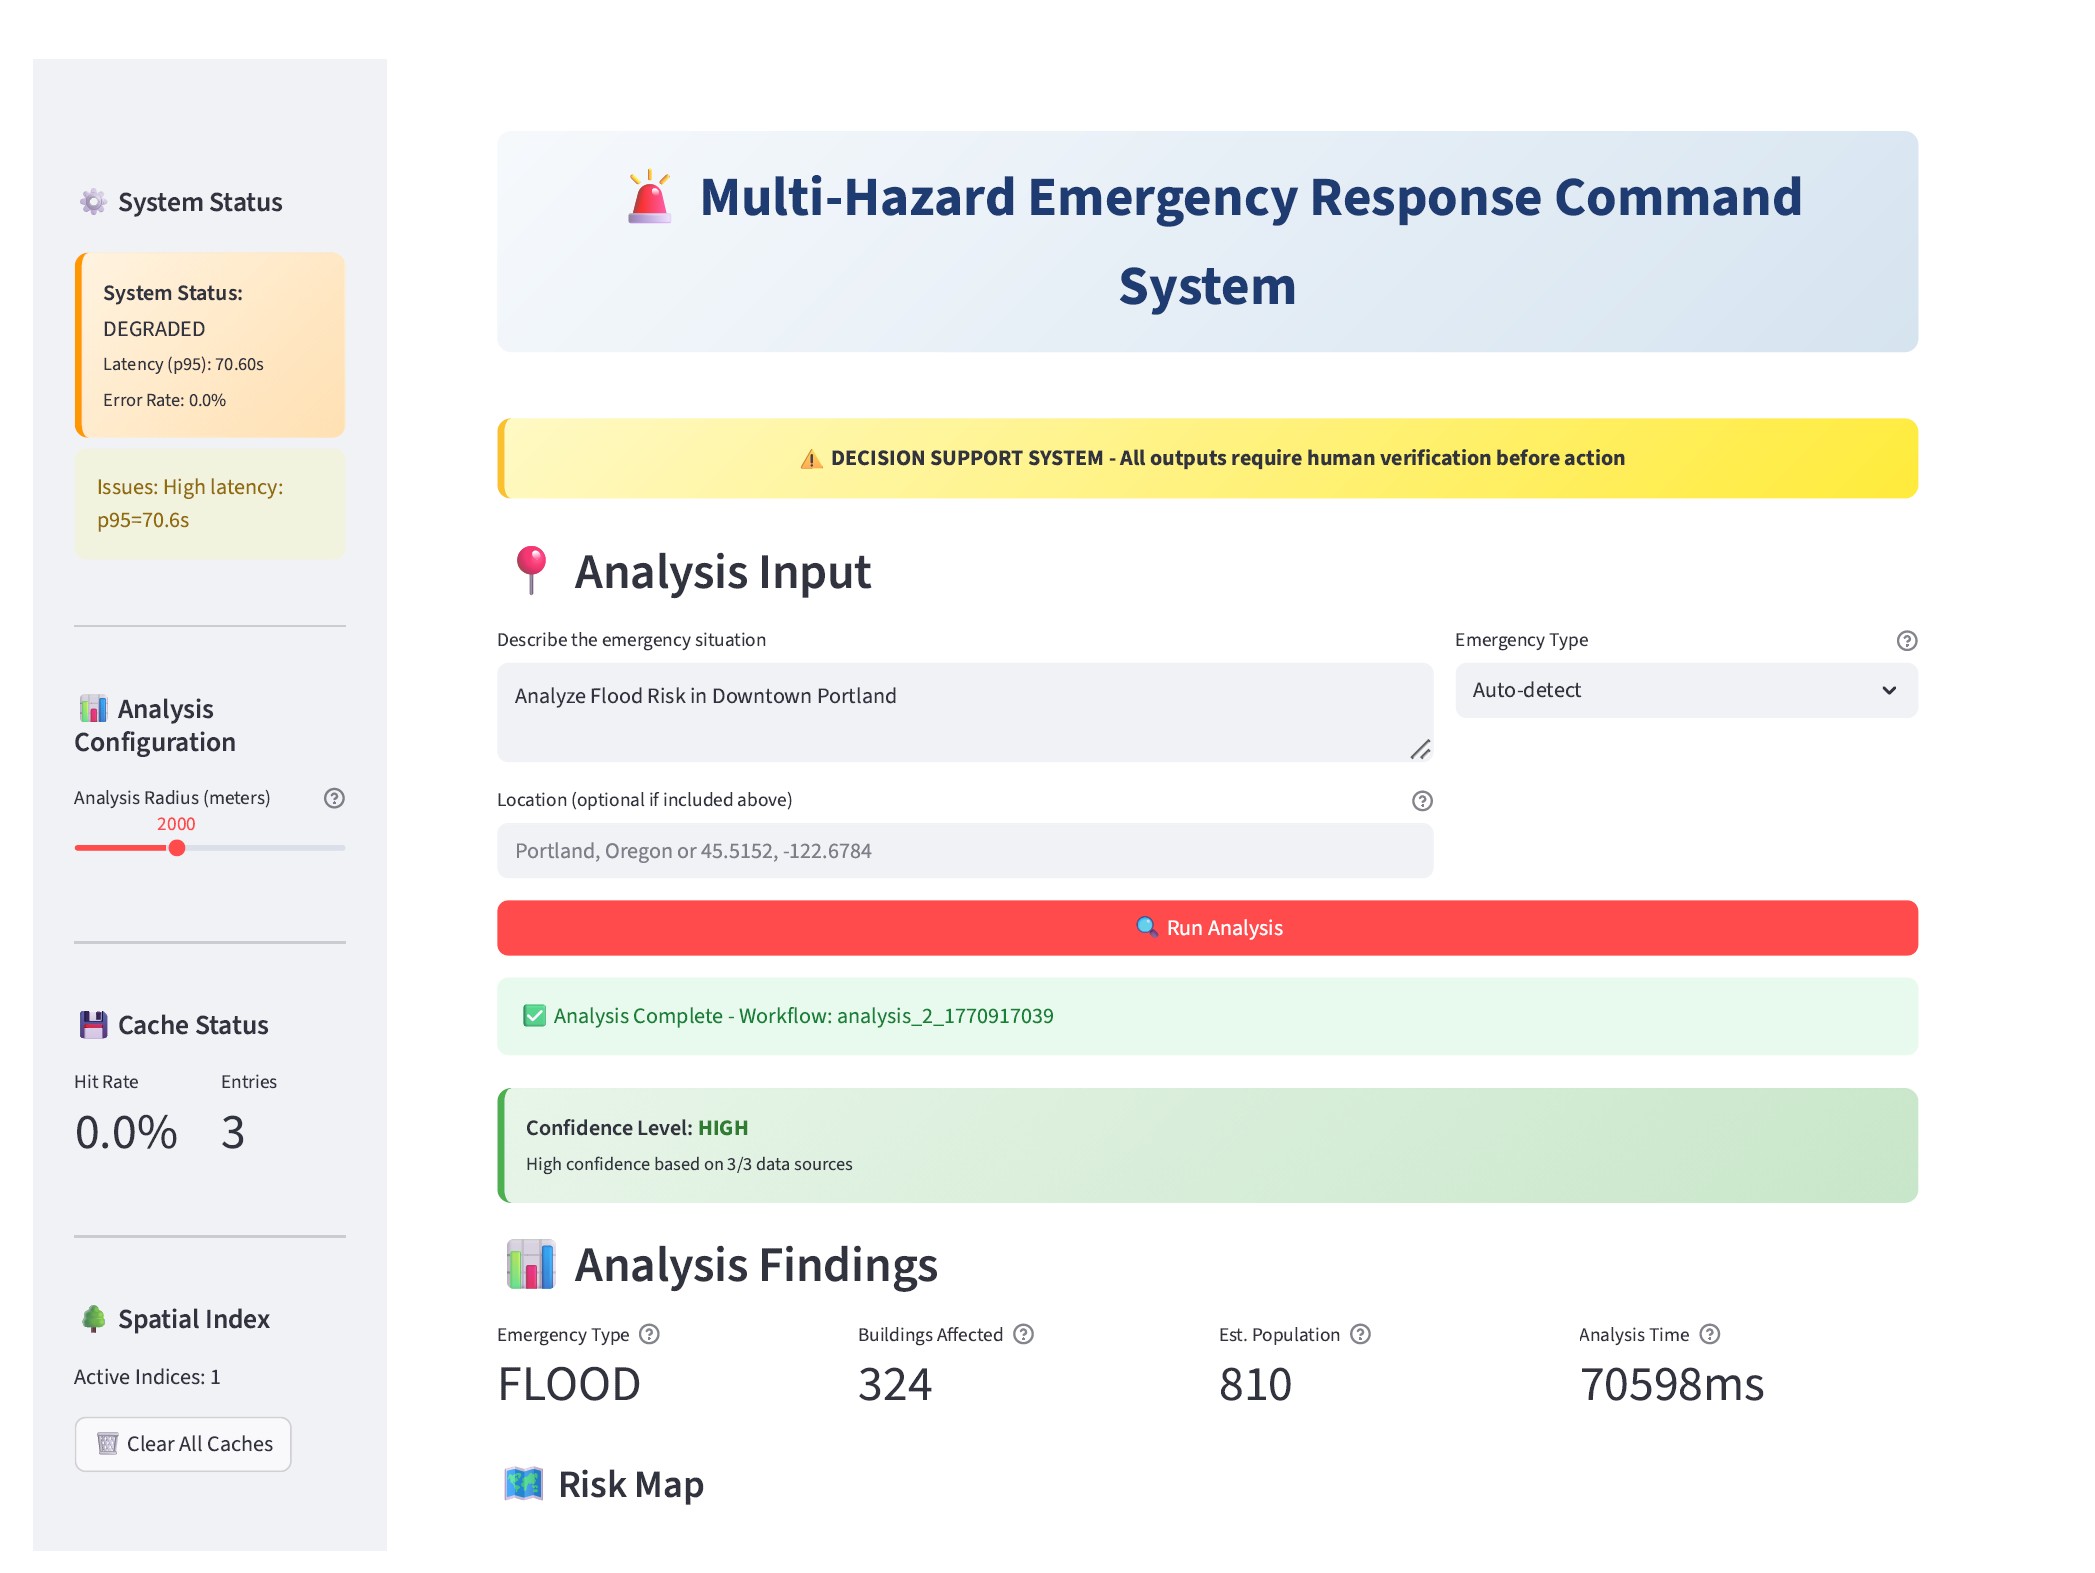Screen dimensions: 2095x1573
Task: Click the gear icon next to System Status
Action: 91,201
